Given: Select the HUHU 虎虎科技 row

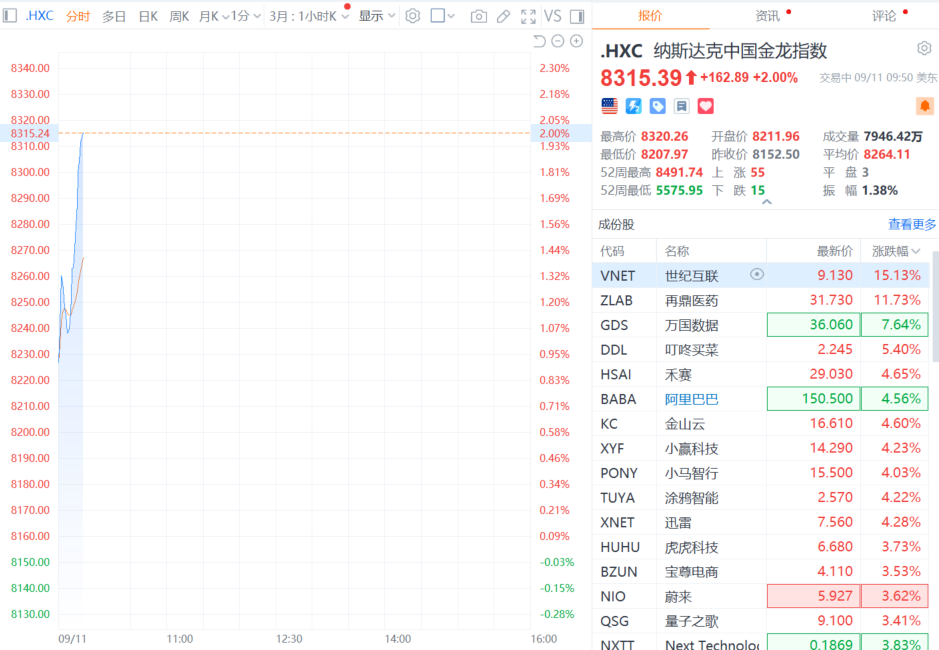Looking at the screenshot, I should coord(761,546).
